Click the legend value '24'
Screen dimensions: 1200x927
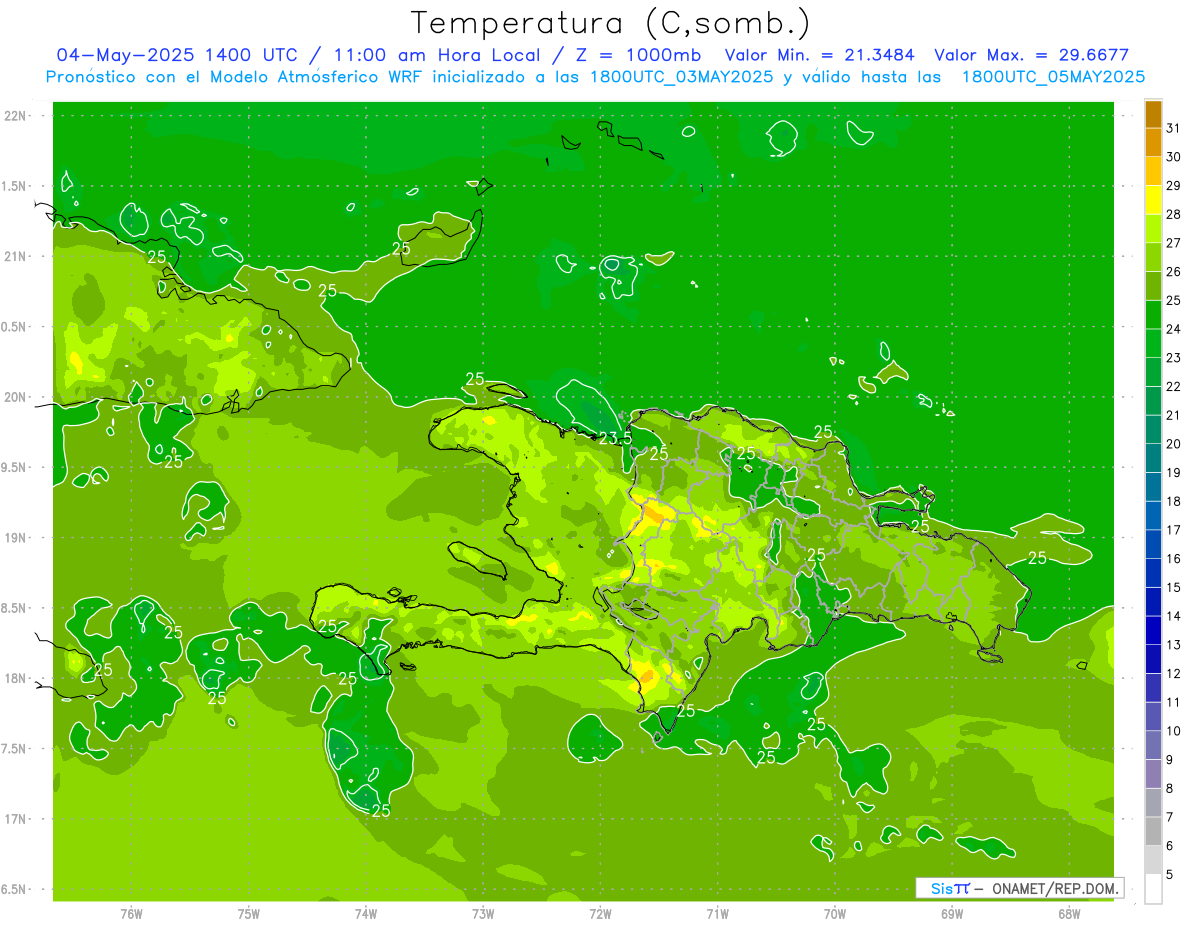[x=1174, y=329]
